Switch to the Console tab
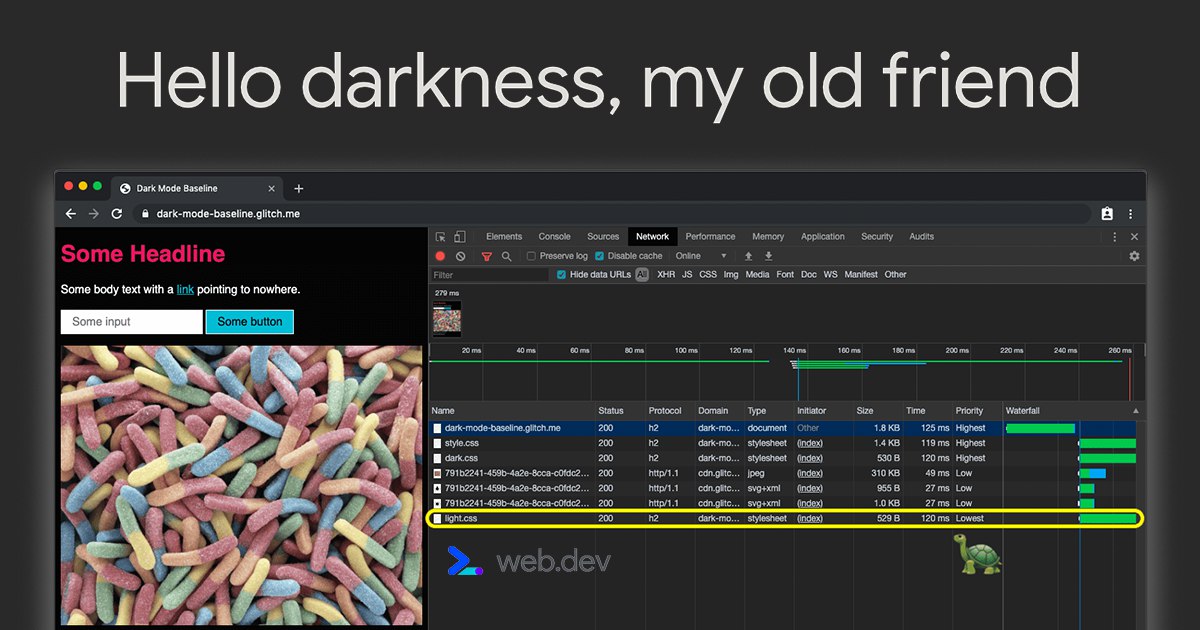Image resolution: width=1200 pixels, height=630 pixels. point(554,237)
